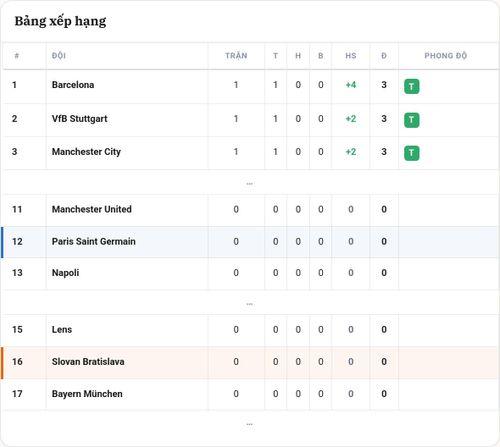Select the highlighted Paris Saint Germain row
This screenshot has width=500, height=447.
[x=250, y=242]
